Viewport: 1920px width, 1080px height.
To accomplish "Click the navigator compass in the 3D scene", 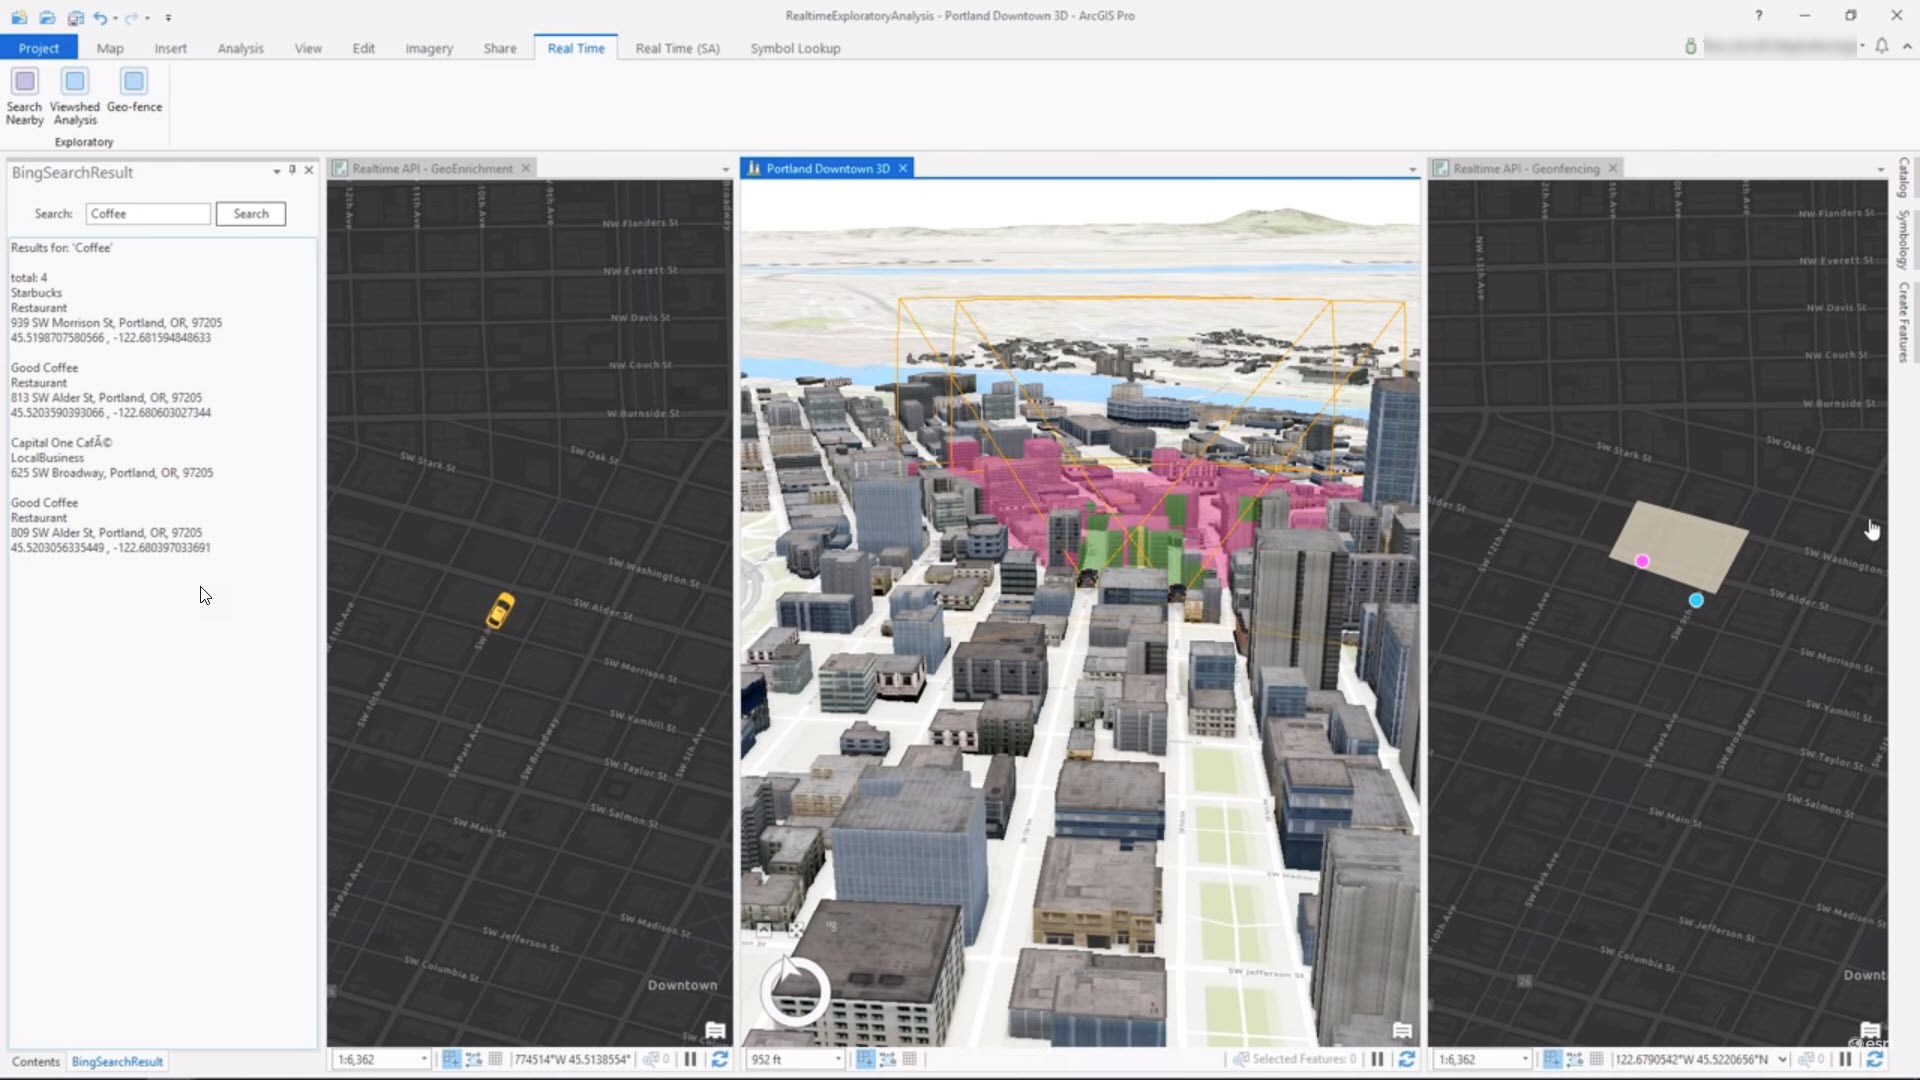I will pyautogui.click(x=795, y=991).
